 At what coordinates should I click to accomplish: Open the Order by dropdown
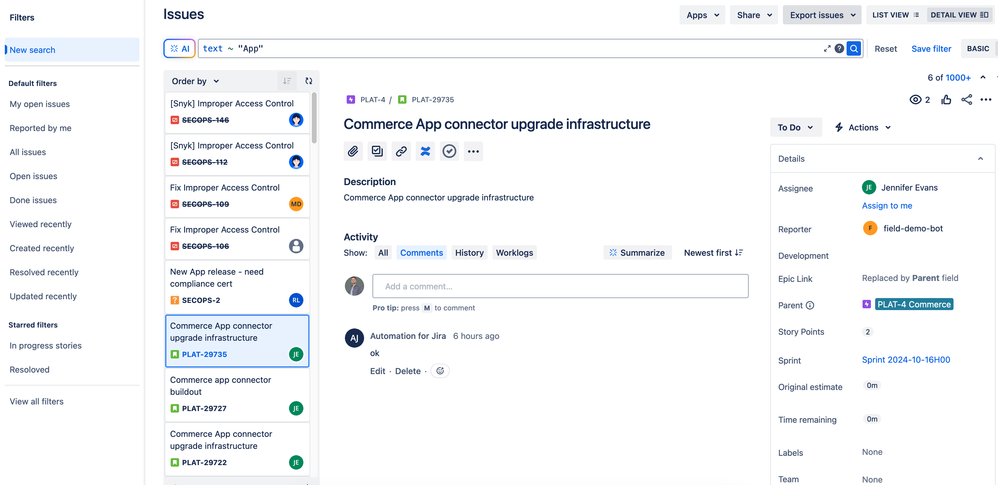[195, 81]
